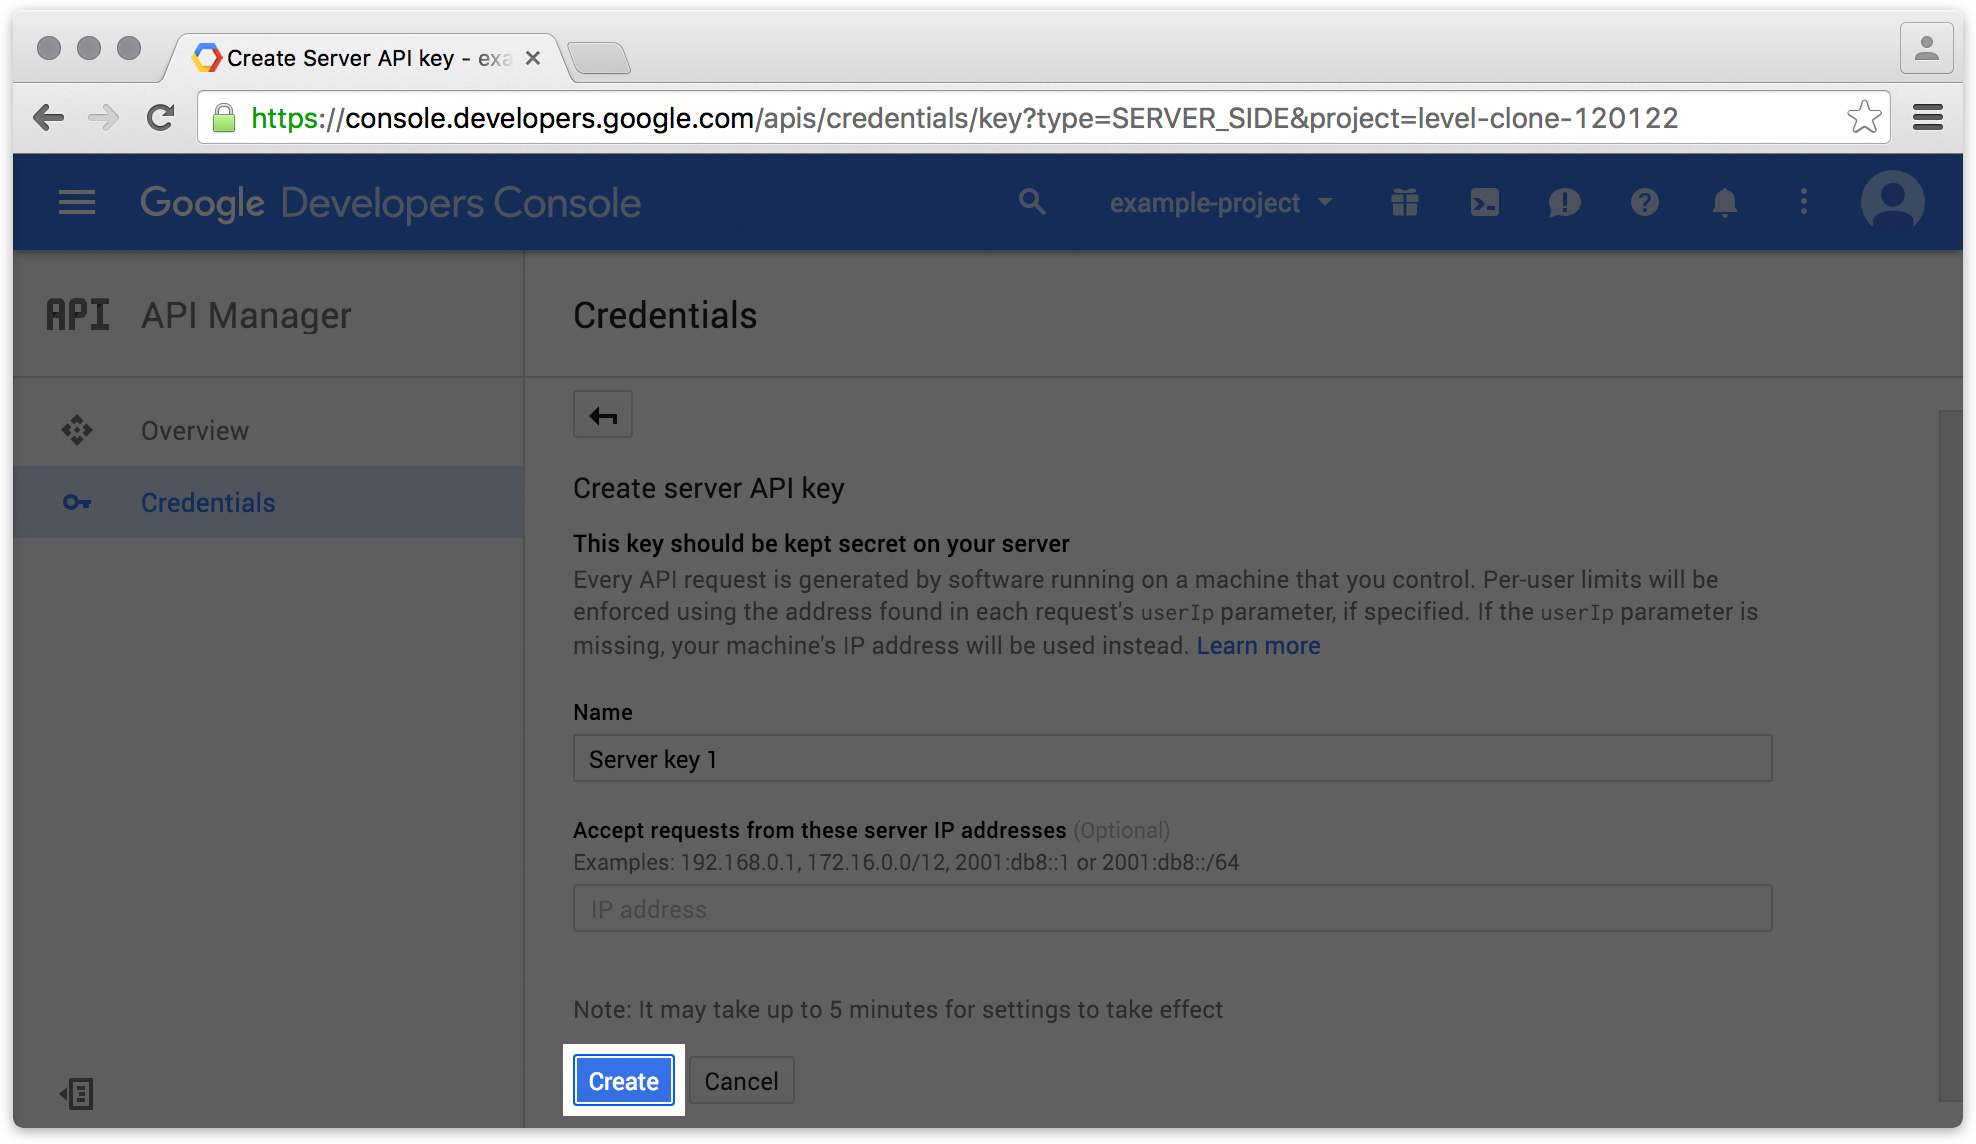This screenshot has height=1144, width=1976.
Task: Open the feedback exclamation bubble icon
Action: pyautogui.click(x=1564, y=203)
